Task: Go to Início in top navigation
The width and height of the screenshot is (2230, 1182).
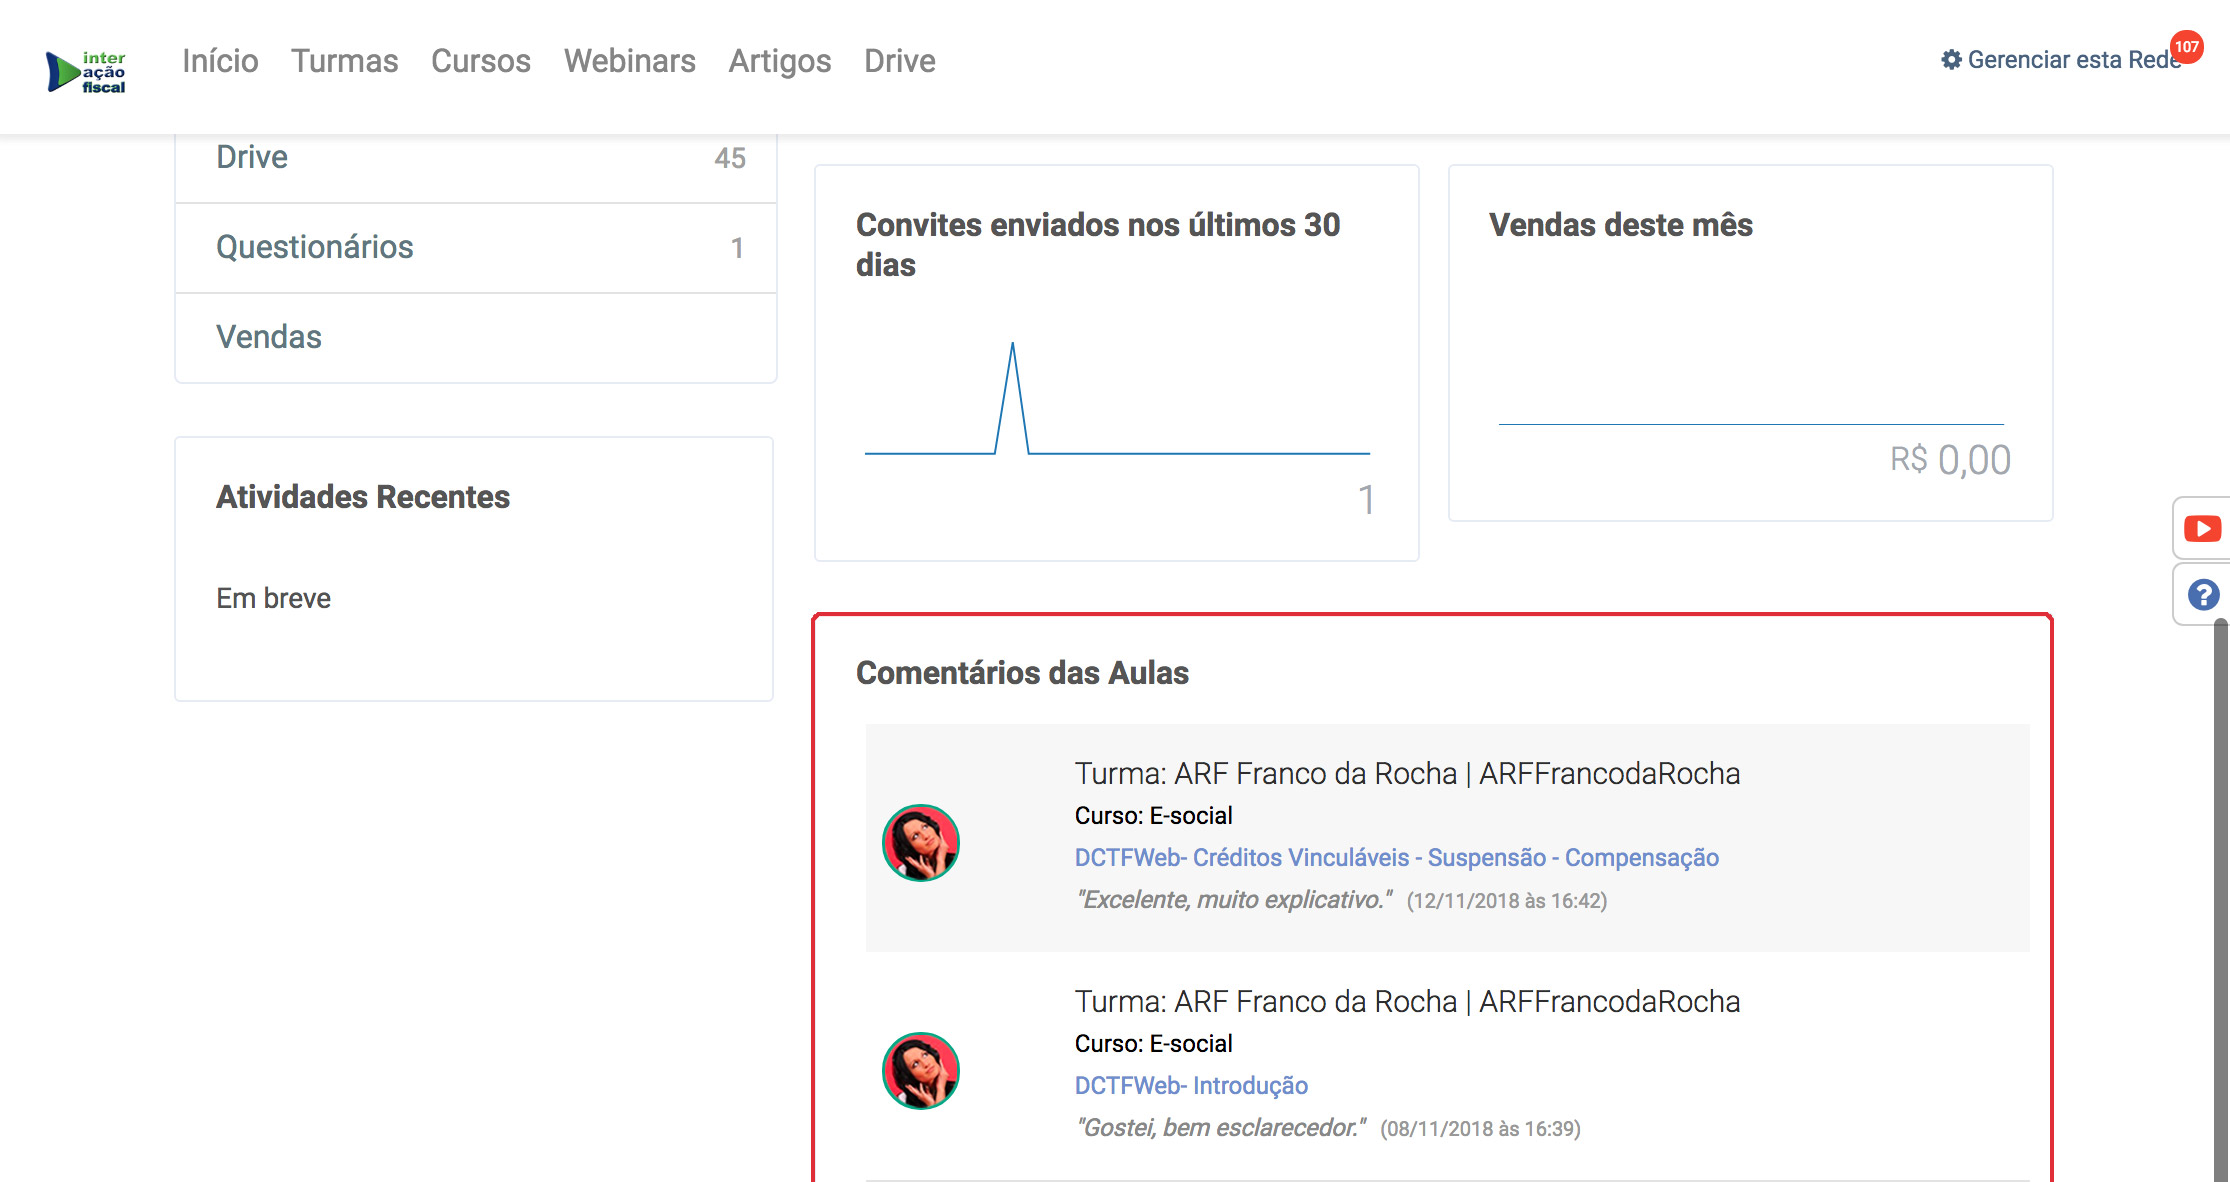Action: coord(220,61)
